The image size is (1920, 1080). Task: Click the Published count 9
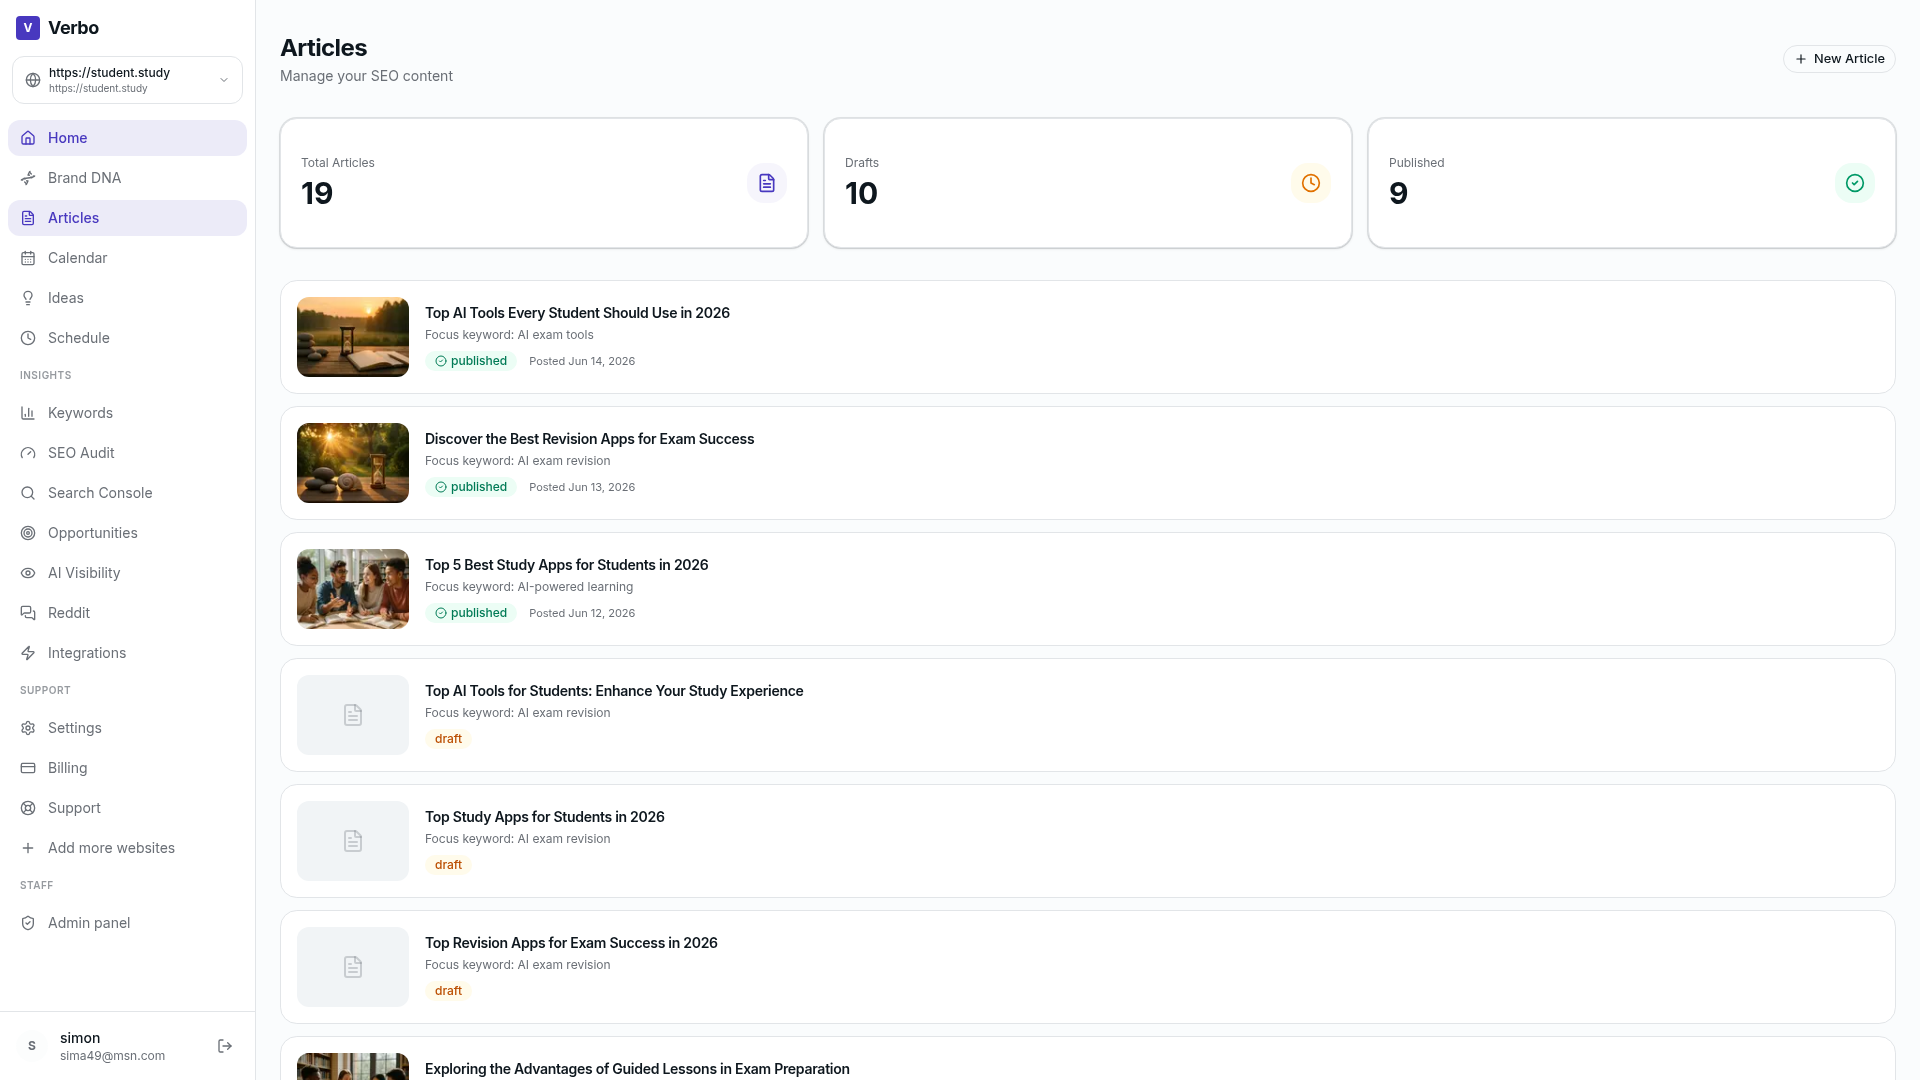(x=1398, y=193)
